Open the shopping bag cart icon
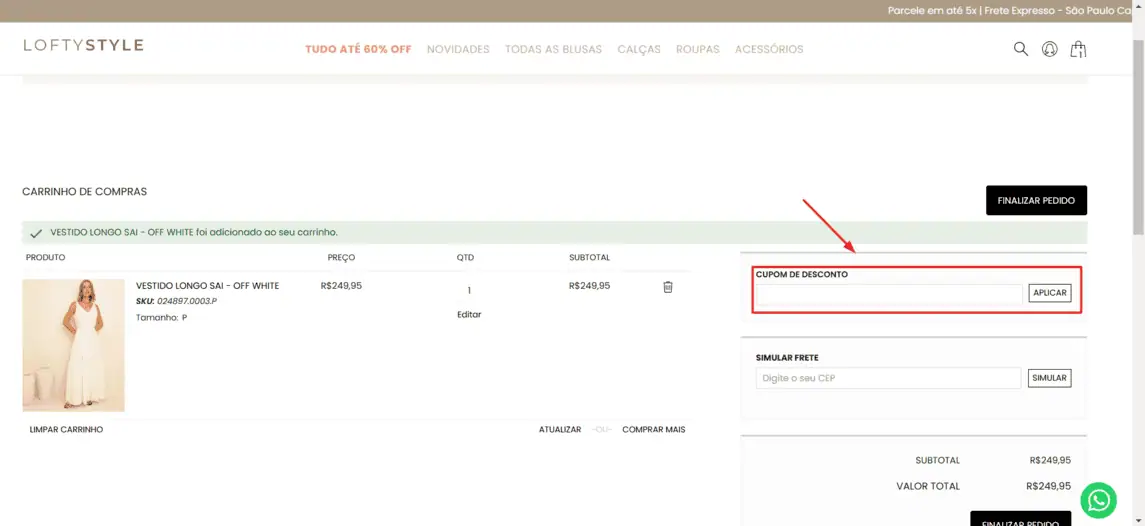Viewport: 1145px width, 526px height. coord(1078,48)
